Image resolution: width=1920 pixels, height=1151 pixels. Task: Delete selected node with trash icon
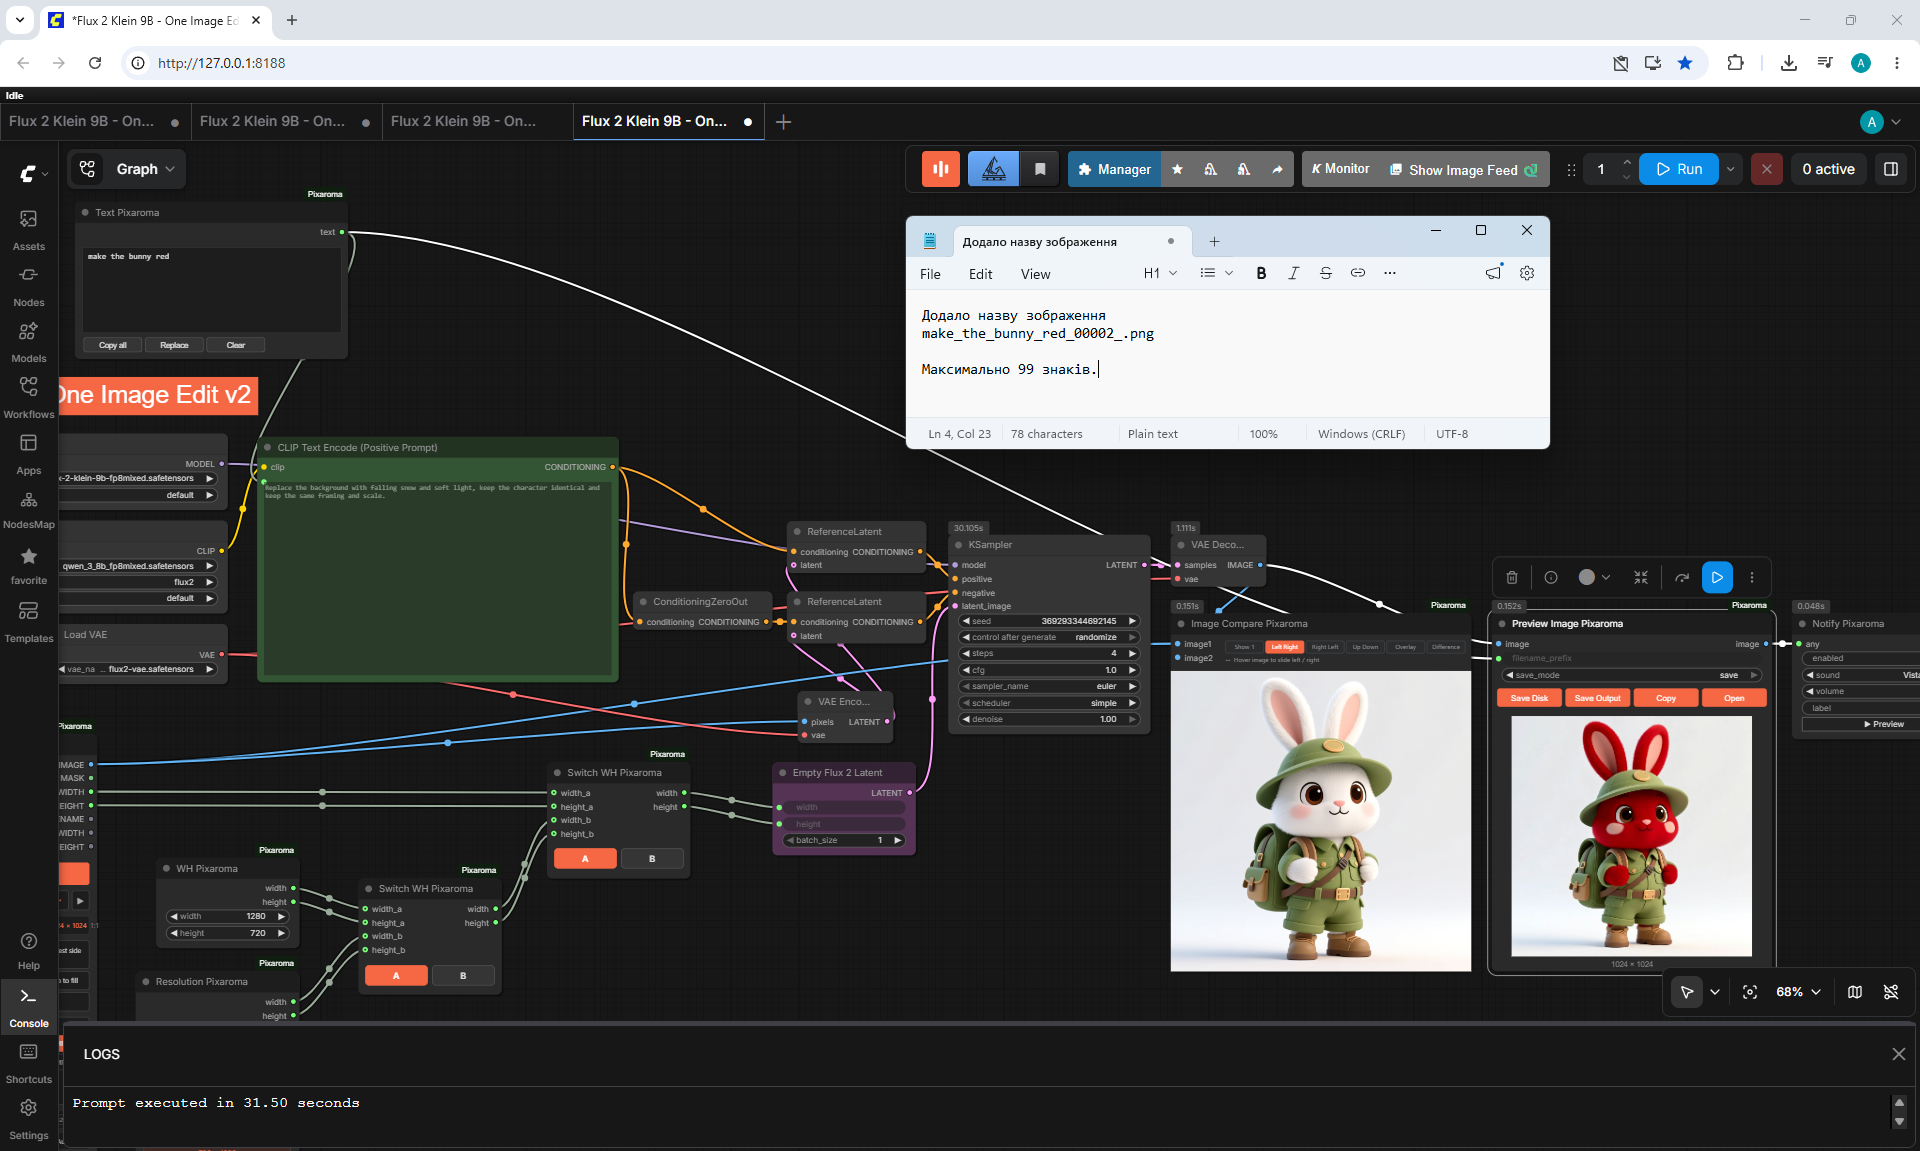pos(1512,577)
